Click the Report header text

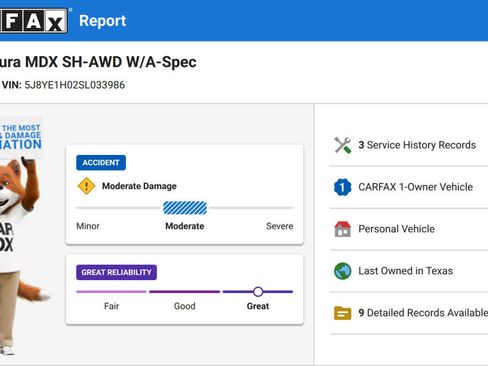pos(103,21)
